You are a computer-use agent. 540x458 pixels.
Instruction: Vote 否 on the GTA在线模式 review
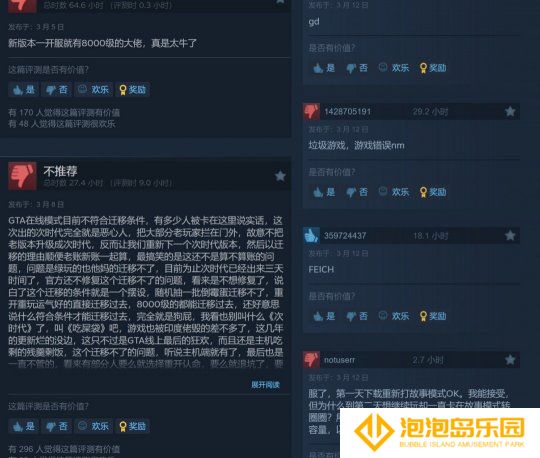[56, 426]
